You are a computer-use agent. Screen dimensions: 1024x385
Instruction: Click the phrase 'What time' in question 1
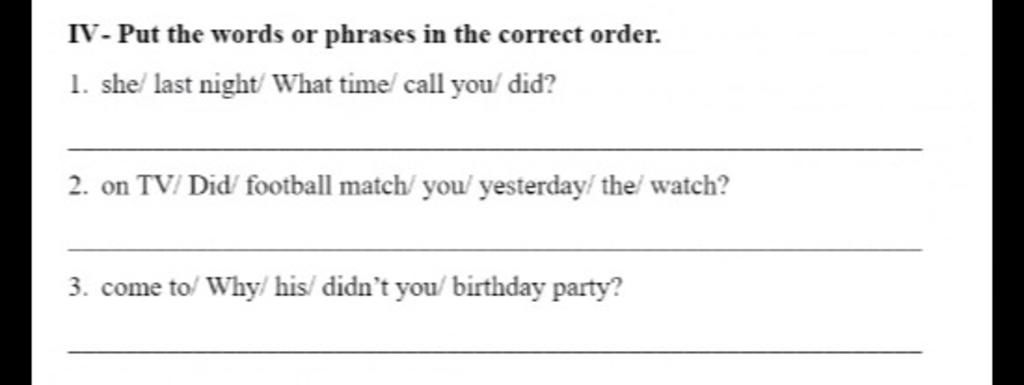(329, 84)
